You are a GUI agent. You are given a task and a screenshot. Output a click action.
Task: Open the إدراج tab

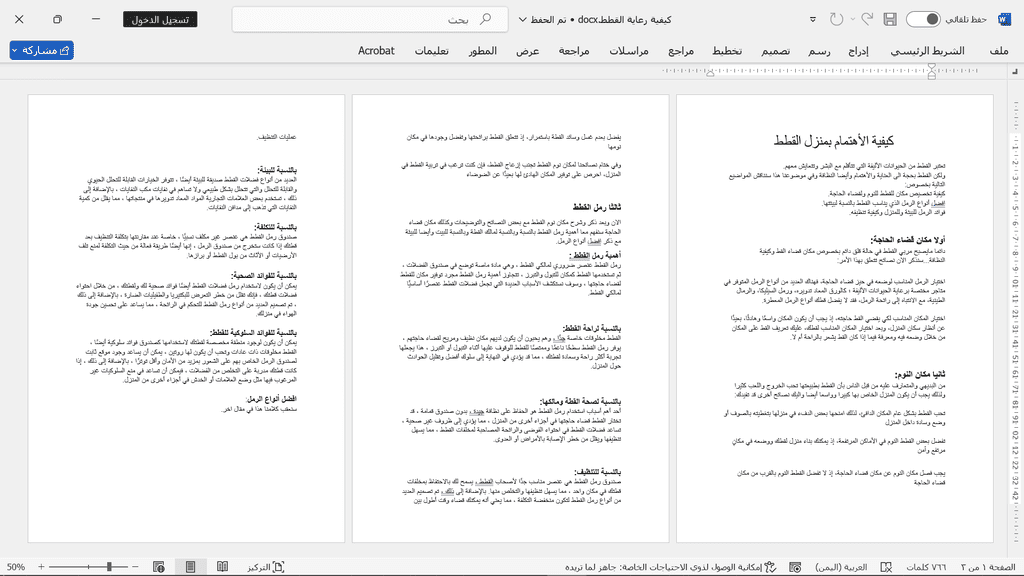(x=858, y=51)
